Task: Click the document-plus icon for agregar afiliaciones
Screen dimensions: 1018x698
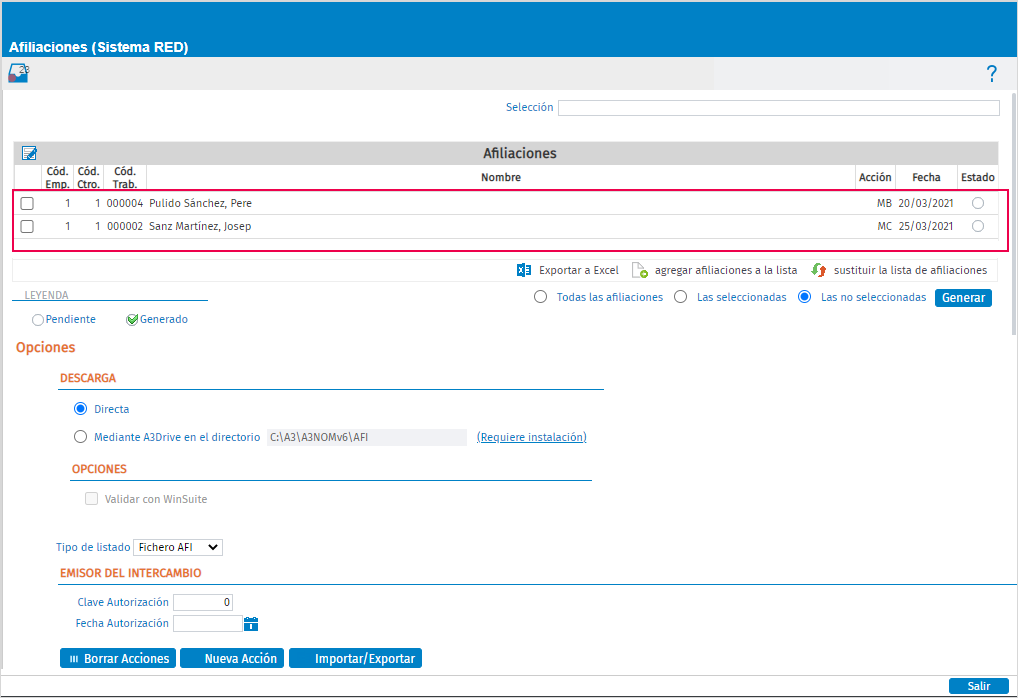Action: click(x=639, y=270)
